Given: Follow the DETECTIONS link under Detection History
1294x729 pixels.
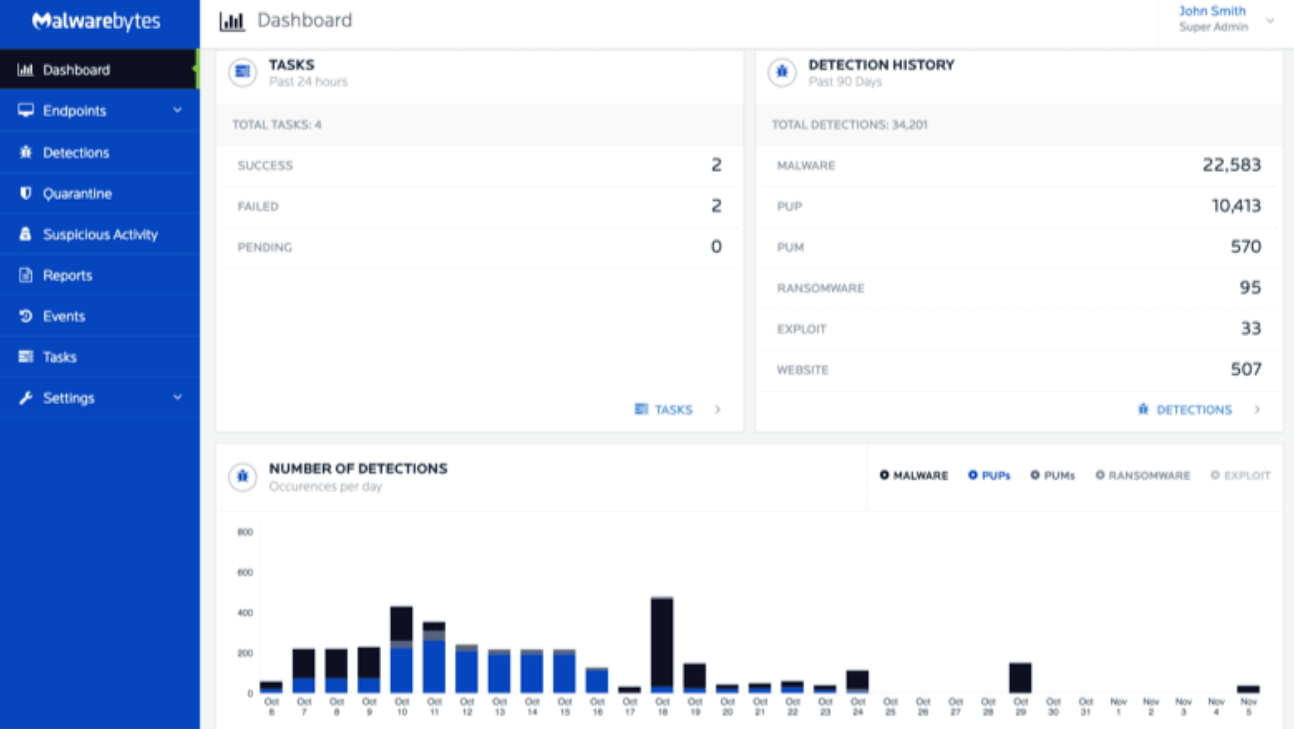Looking at the screenshot, I should (1195, 409).
